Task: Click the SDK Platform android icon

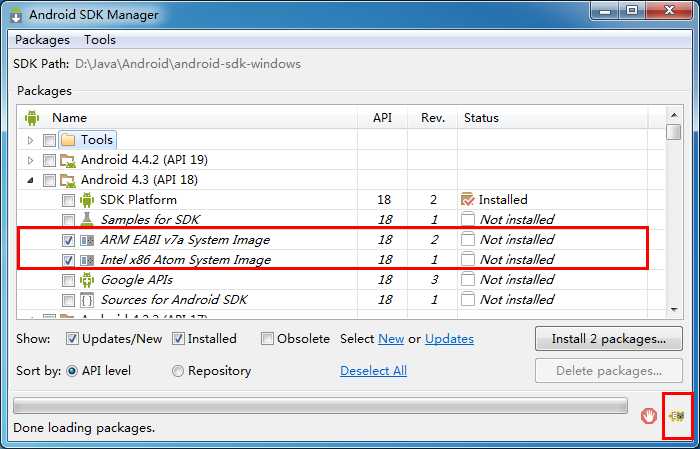Action: tap(87, 200)
